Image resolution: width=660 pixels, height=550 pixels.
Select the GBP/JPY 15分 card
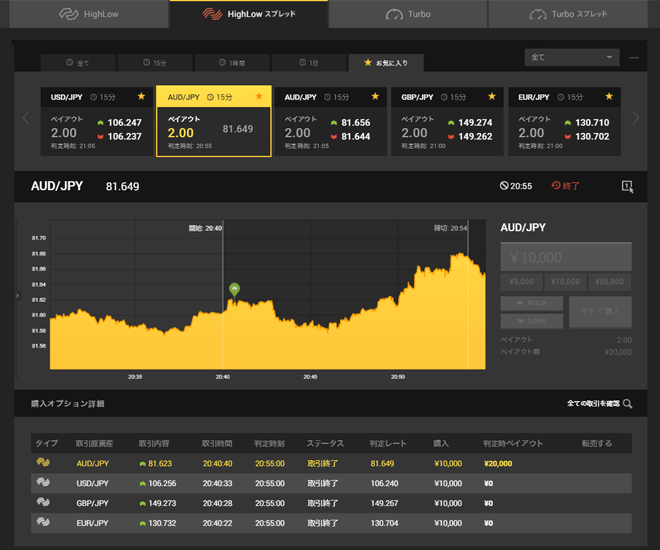click(x=447, y=122)
